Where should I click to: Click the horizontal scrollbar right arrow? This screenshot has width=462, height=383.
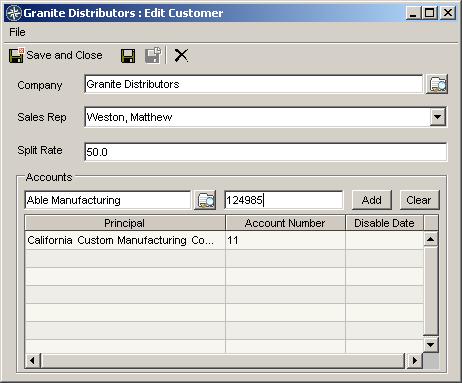point(414,360)
